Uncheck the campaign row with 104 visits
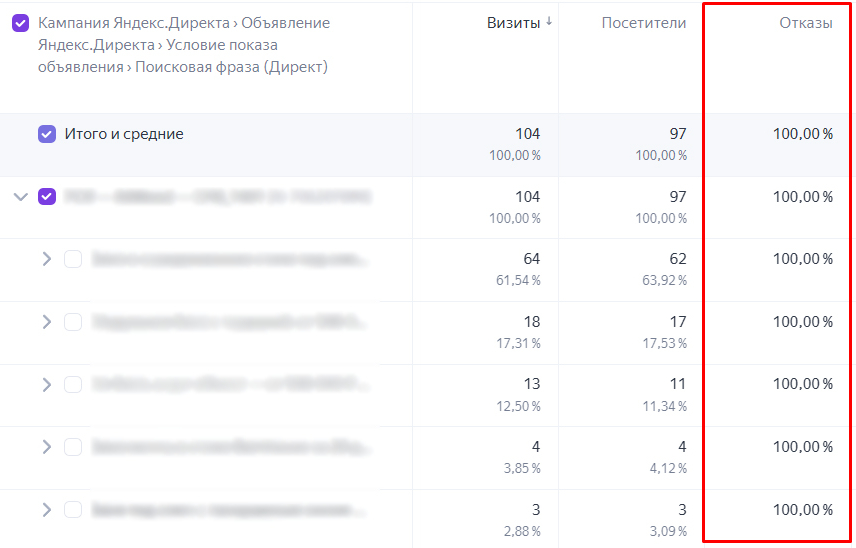The height and width of the screenshot is (548, 856). click(x=47, y=197)
